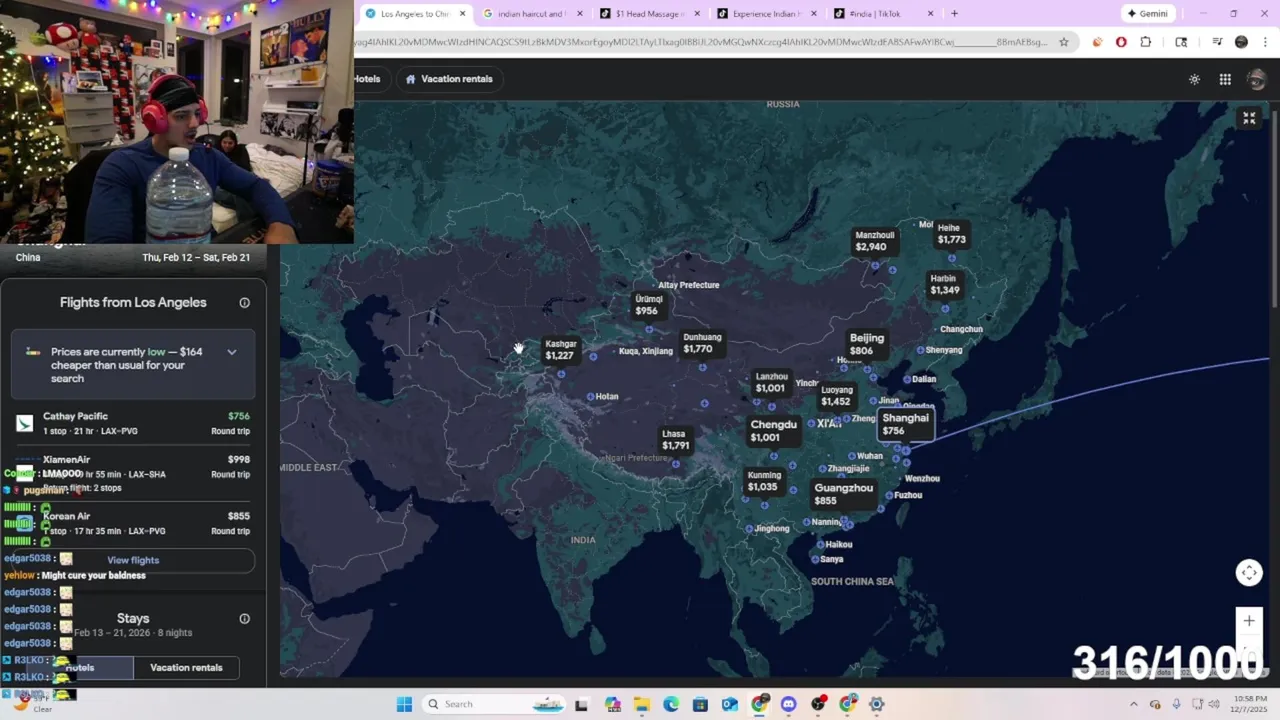This screenshot has height=720, width=1280.
Task: Select Hotels tab under Stays
Action: pyautogui.click(x=79, y=668)
